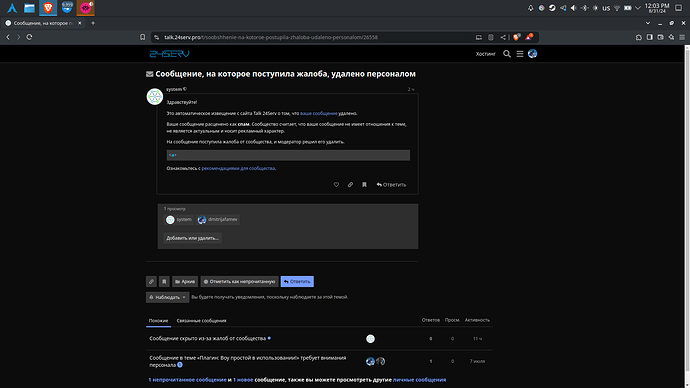Like the system post with the heart
The image size is (690, 388).
pyautogui.click(x=336, y=185)
